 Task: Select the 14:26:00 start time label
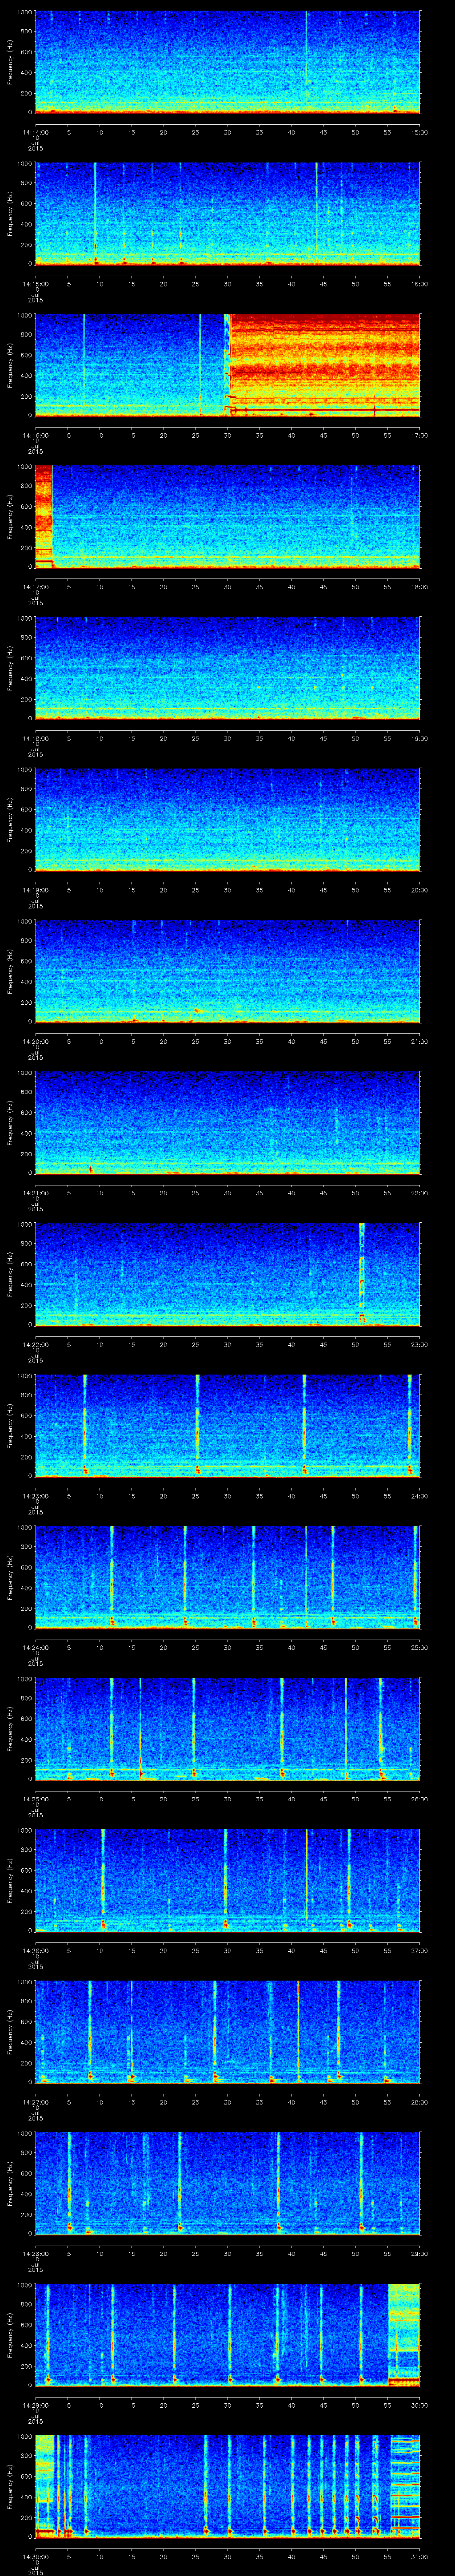(36, 1951)
